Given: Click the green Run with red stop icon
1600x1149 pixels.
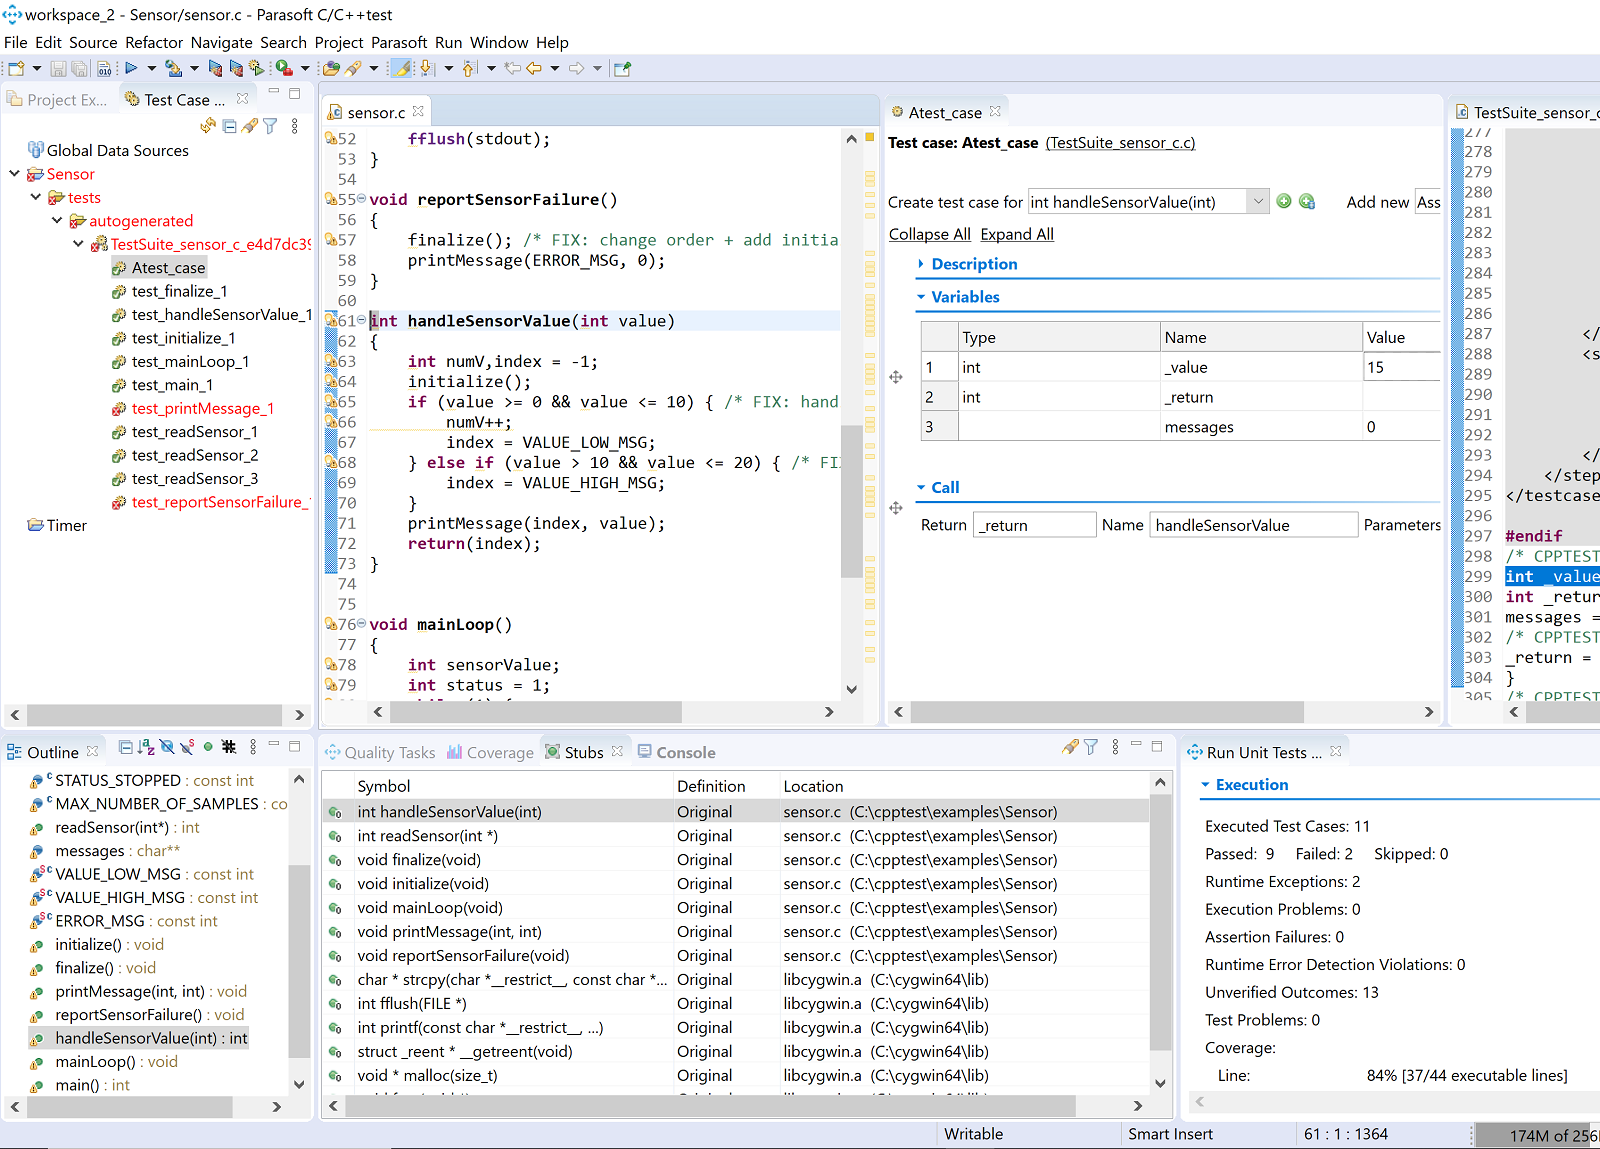Looking at the screenshot, I should click(x=285, y=69).
